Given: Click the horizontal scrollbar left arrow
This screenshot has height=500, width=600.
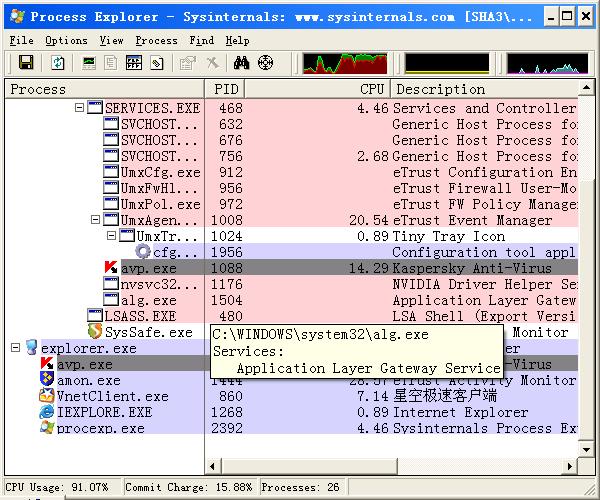Looking at the screenshot, I should point(212,466).
